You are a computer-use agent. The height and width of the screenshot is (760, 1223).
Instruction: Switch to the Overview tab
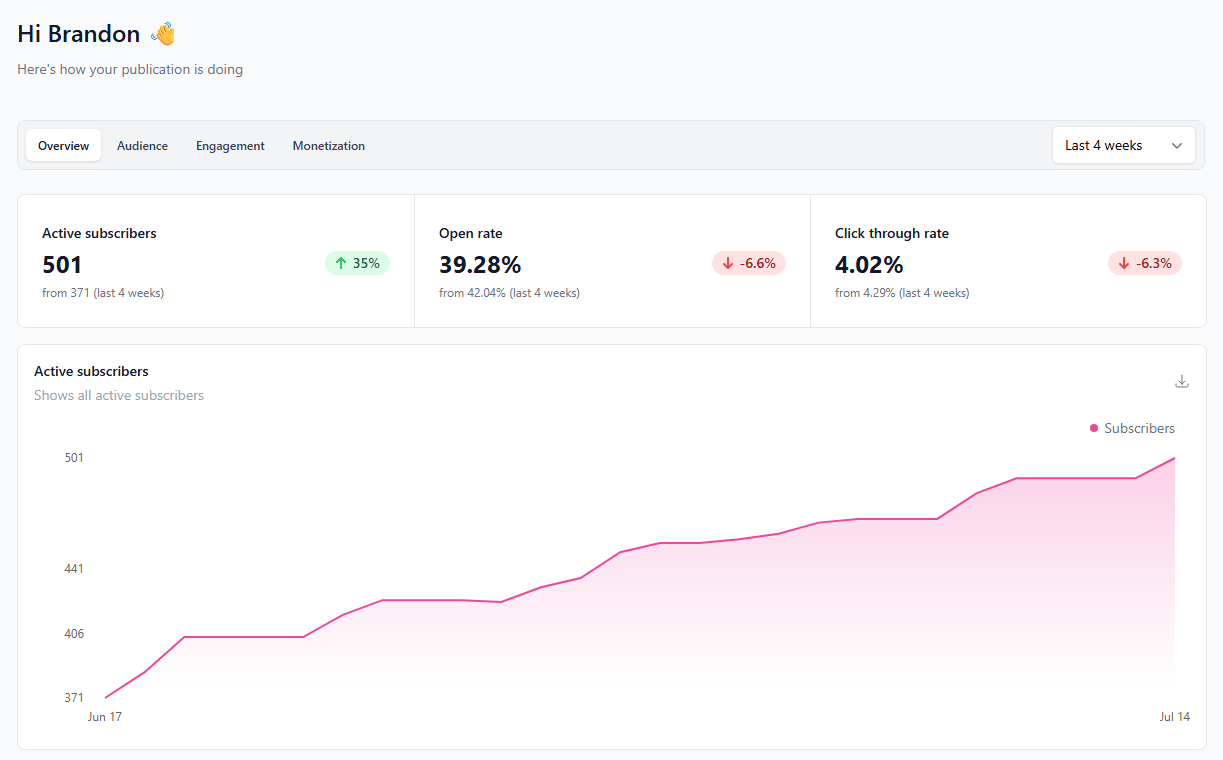(x=64, y=145)
